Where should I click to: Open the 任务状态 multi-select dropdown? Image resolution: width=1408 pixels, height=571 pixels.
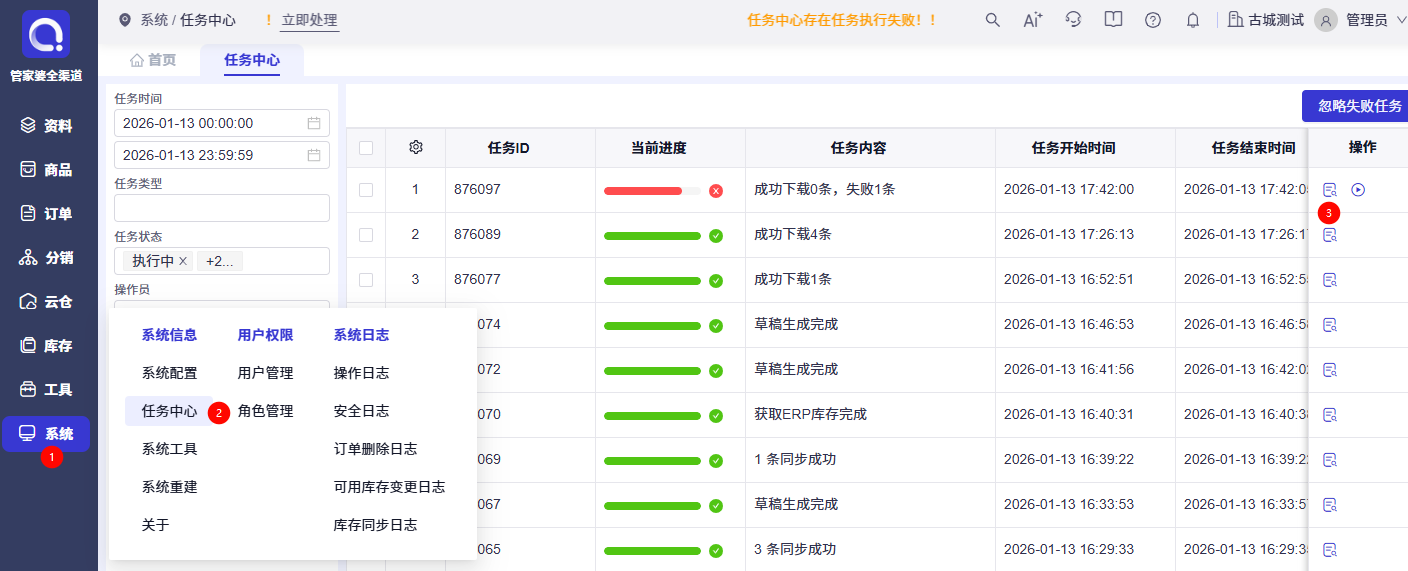point(222,261)
